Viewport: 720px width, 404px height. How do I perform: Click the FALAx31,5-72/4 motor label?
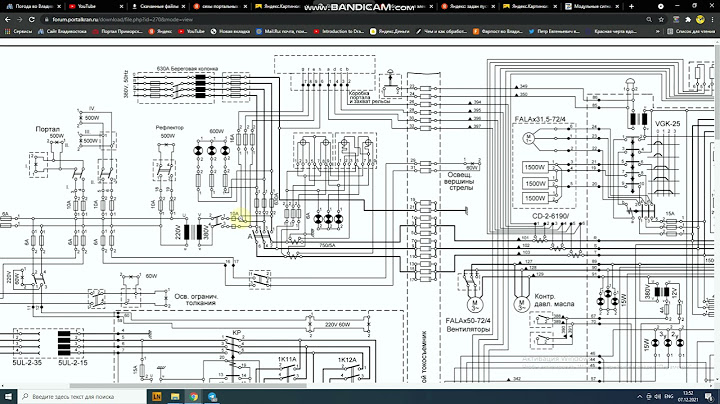pyautogui.click(x=540, y=119)
